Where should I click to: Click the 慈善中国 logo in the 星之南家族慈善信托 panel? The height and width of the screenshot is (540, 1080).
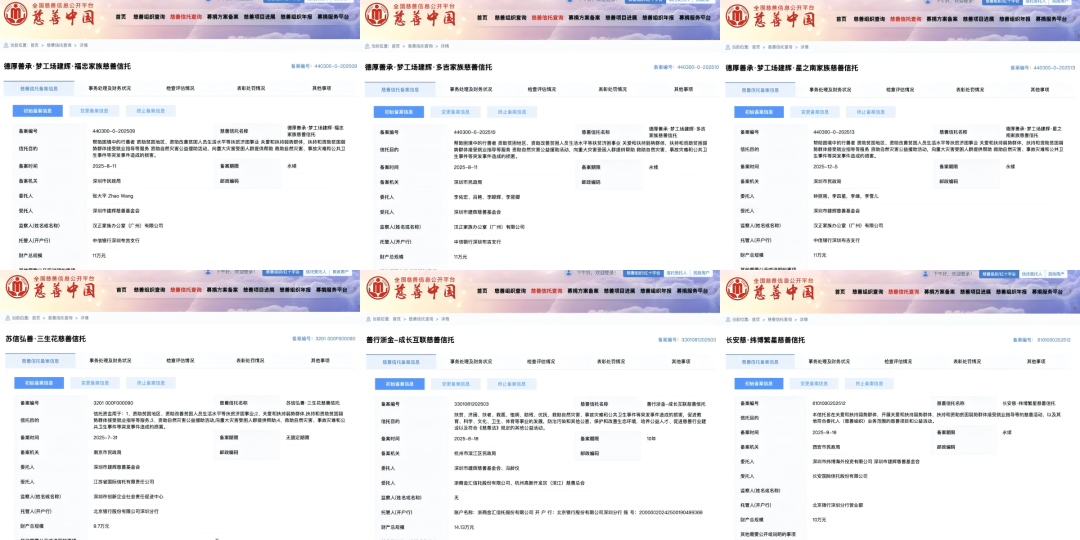(x=770, y=14)
